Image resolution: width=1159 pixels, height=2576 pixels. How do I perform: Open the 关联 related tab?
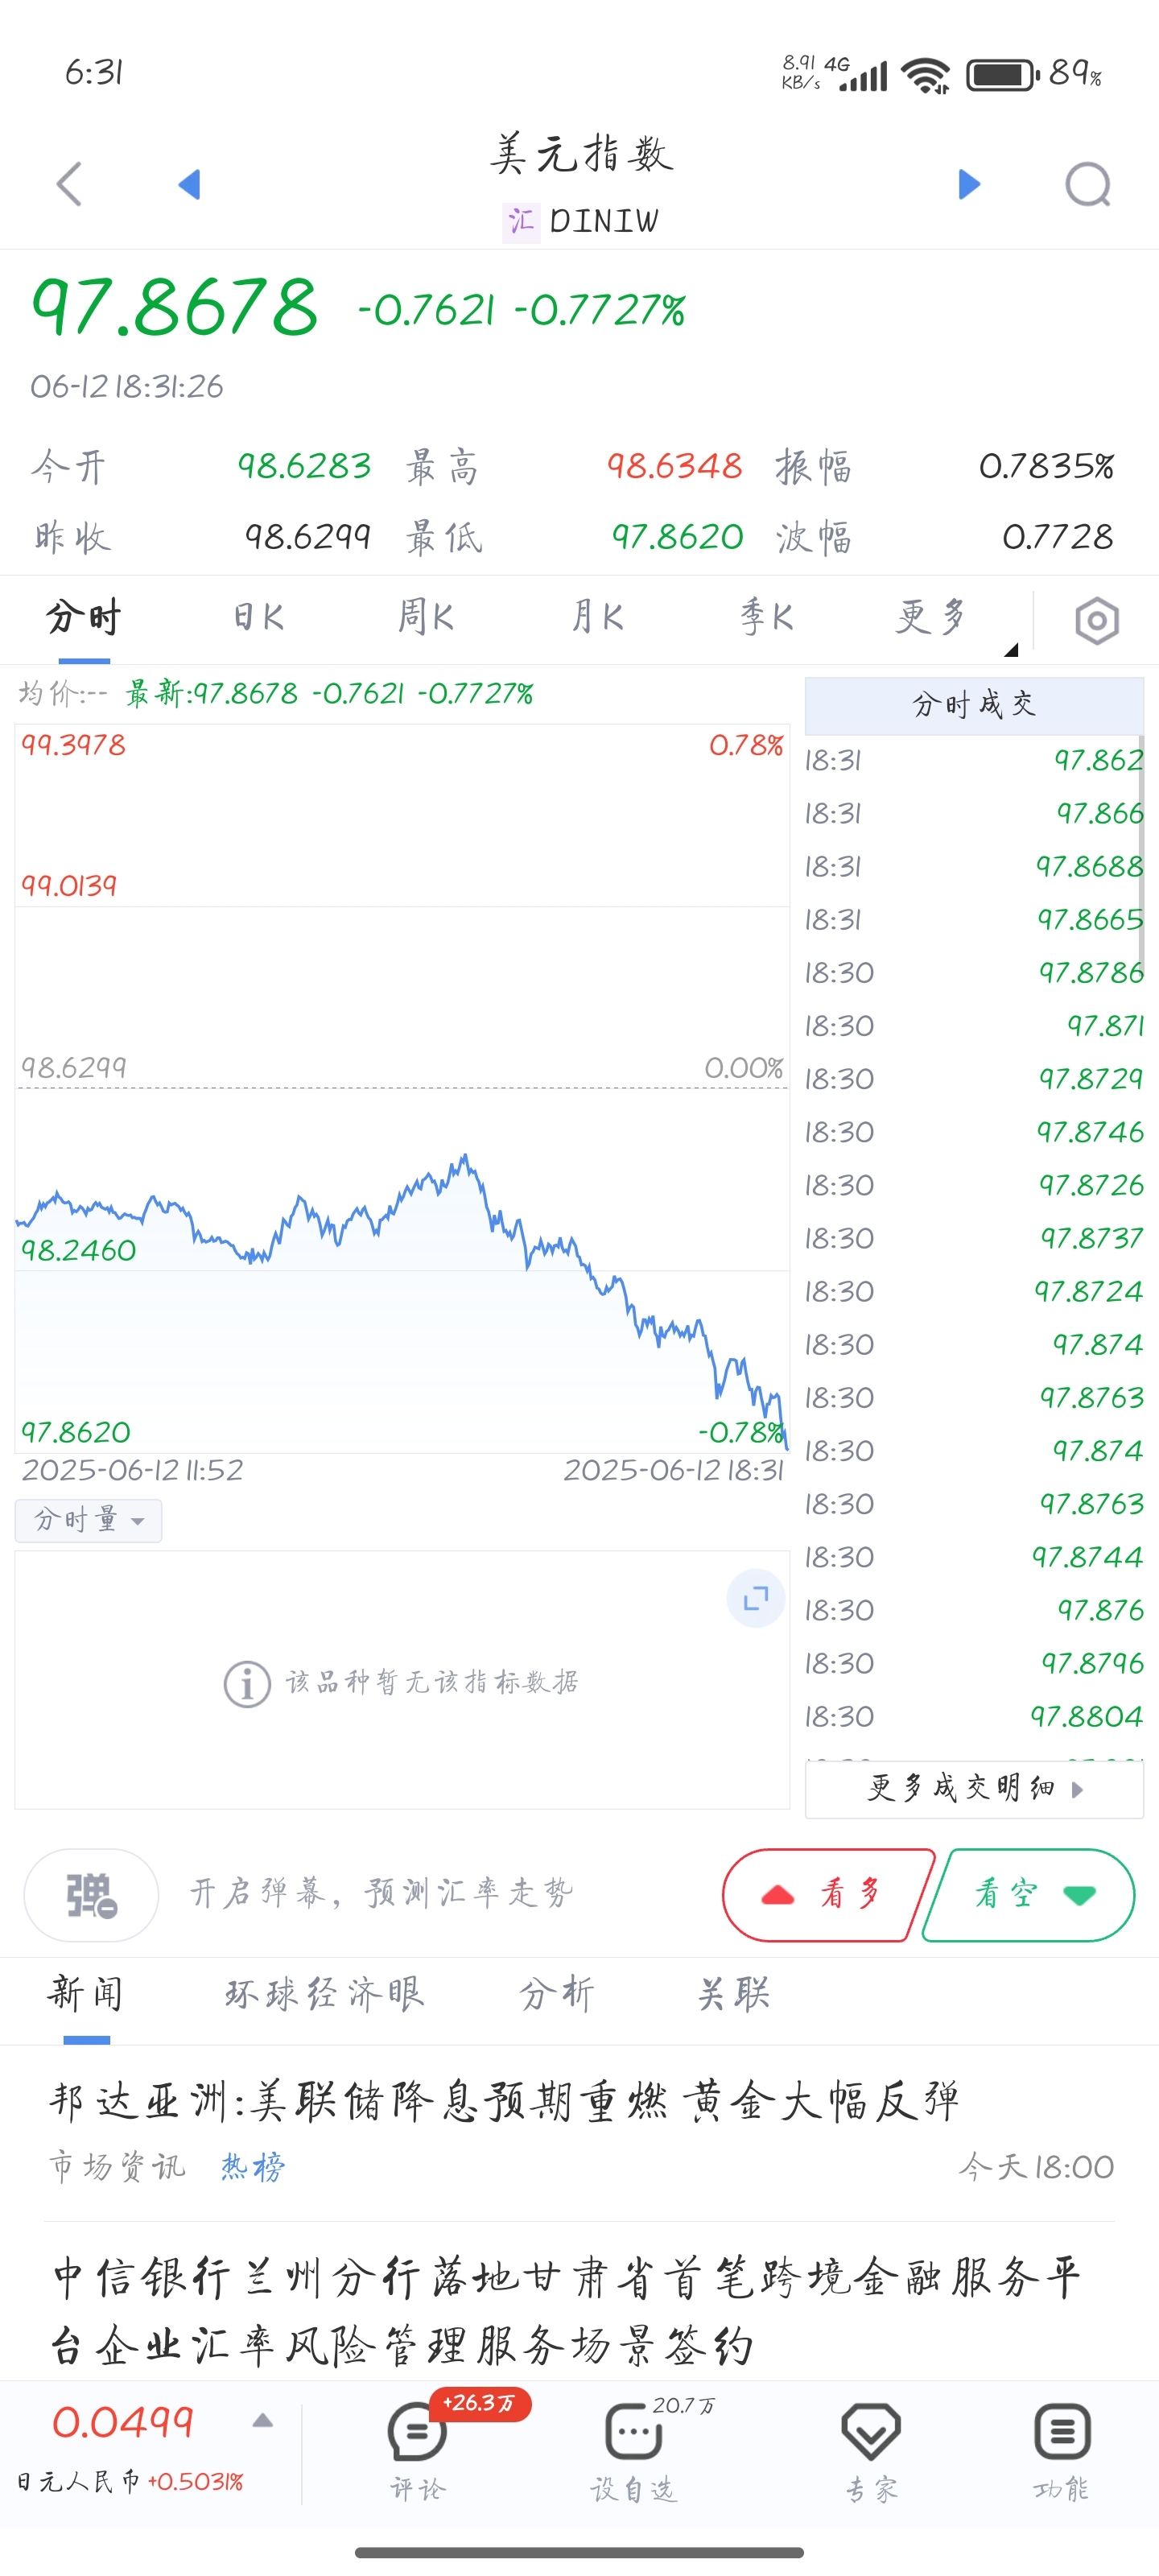[733, 1995]
